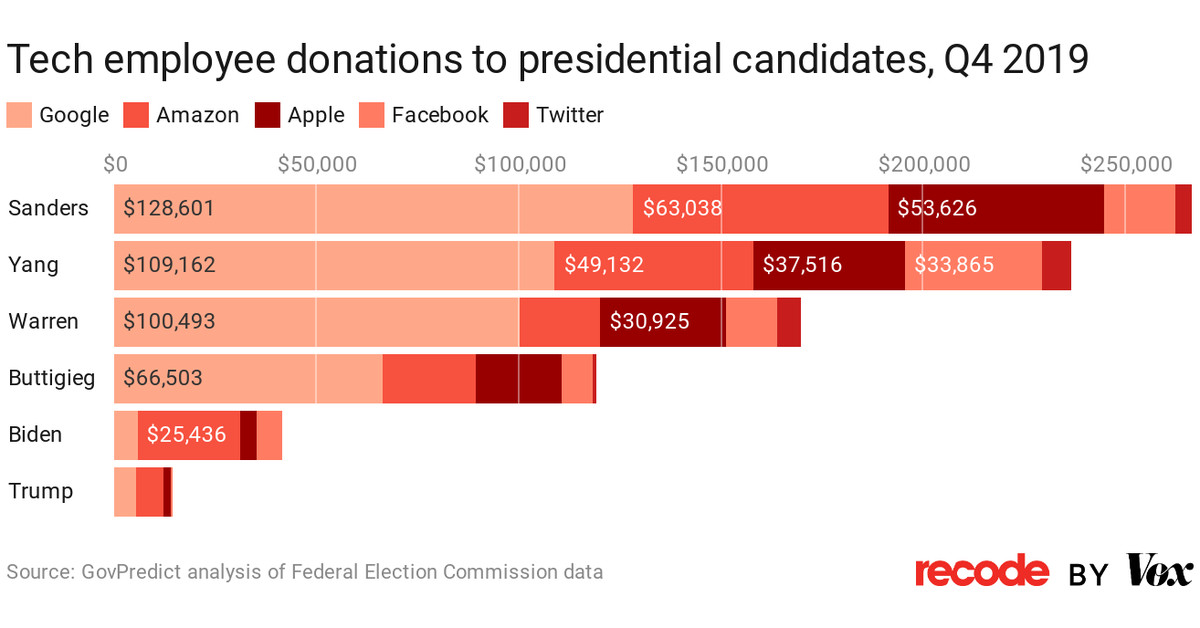Select Buttigieg's Google segment labeled $66,503
1200x628 pixels.
[x=248, y=378]
